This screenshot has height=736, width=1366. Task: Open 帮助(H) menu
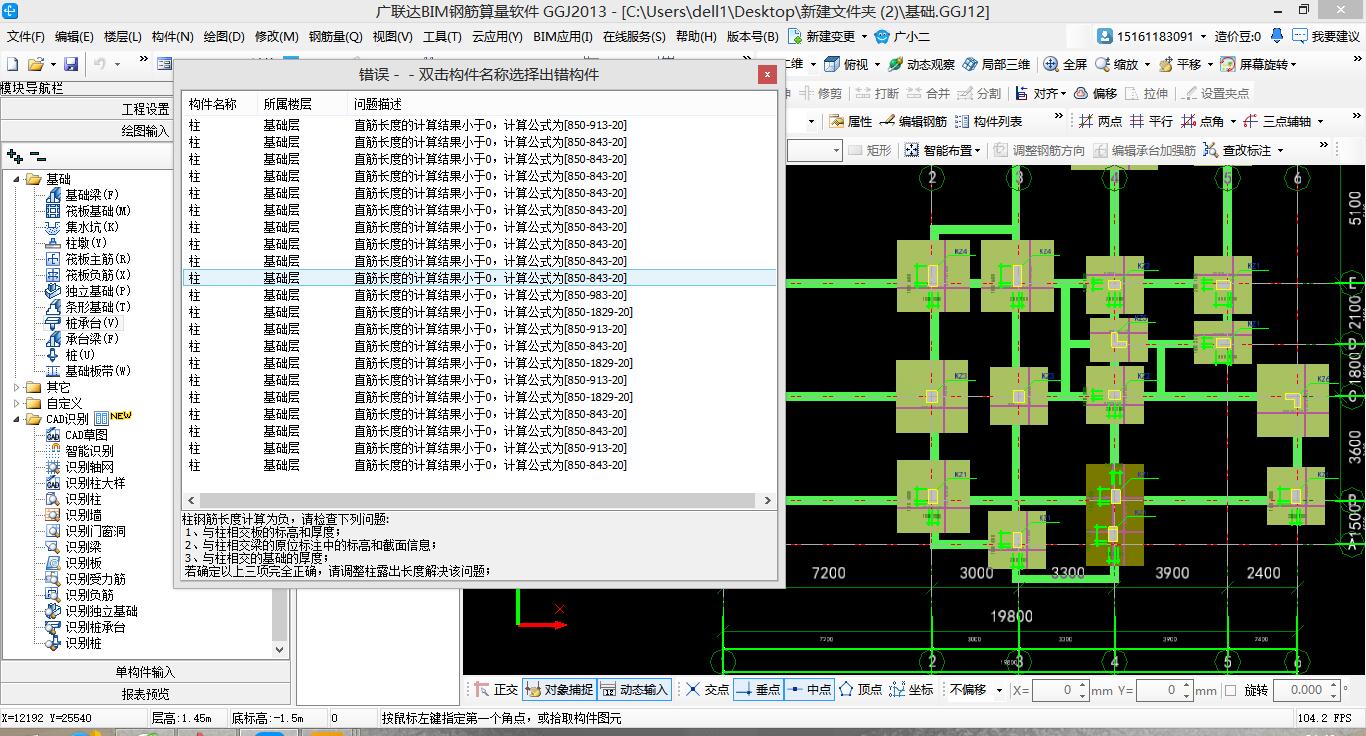(696, 36)
